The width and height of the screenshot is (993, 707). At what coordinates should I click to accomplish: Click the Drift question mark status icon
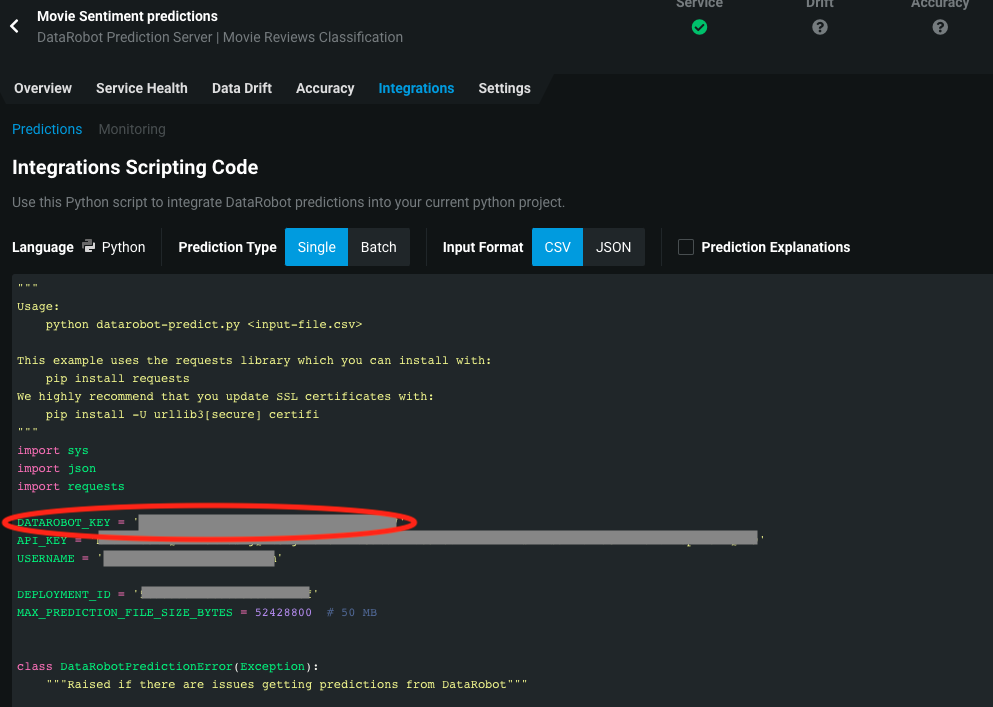[819, 27]
